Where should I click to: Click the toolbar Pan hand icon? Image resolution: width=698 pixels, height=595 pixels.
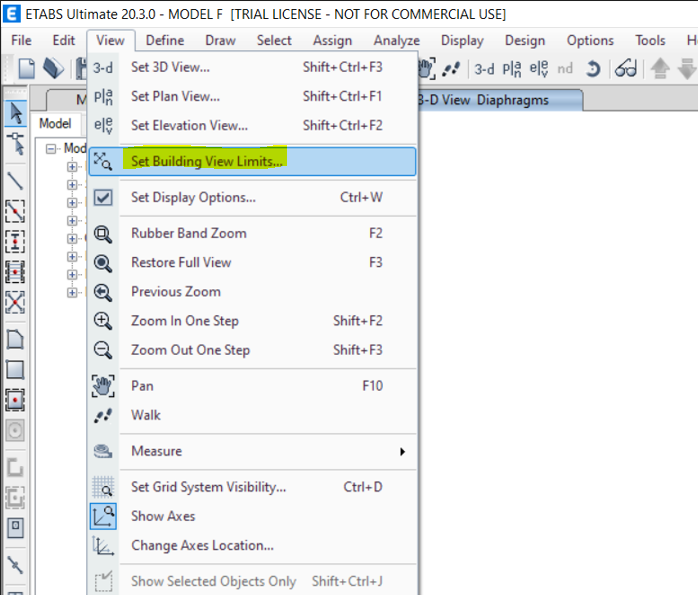[426, 69]
